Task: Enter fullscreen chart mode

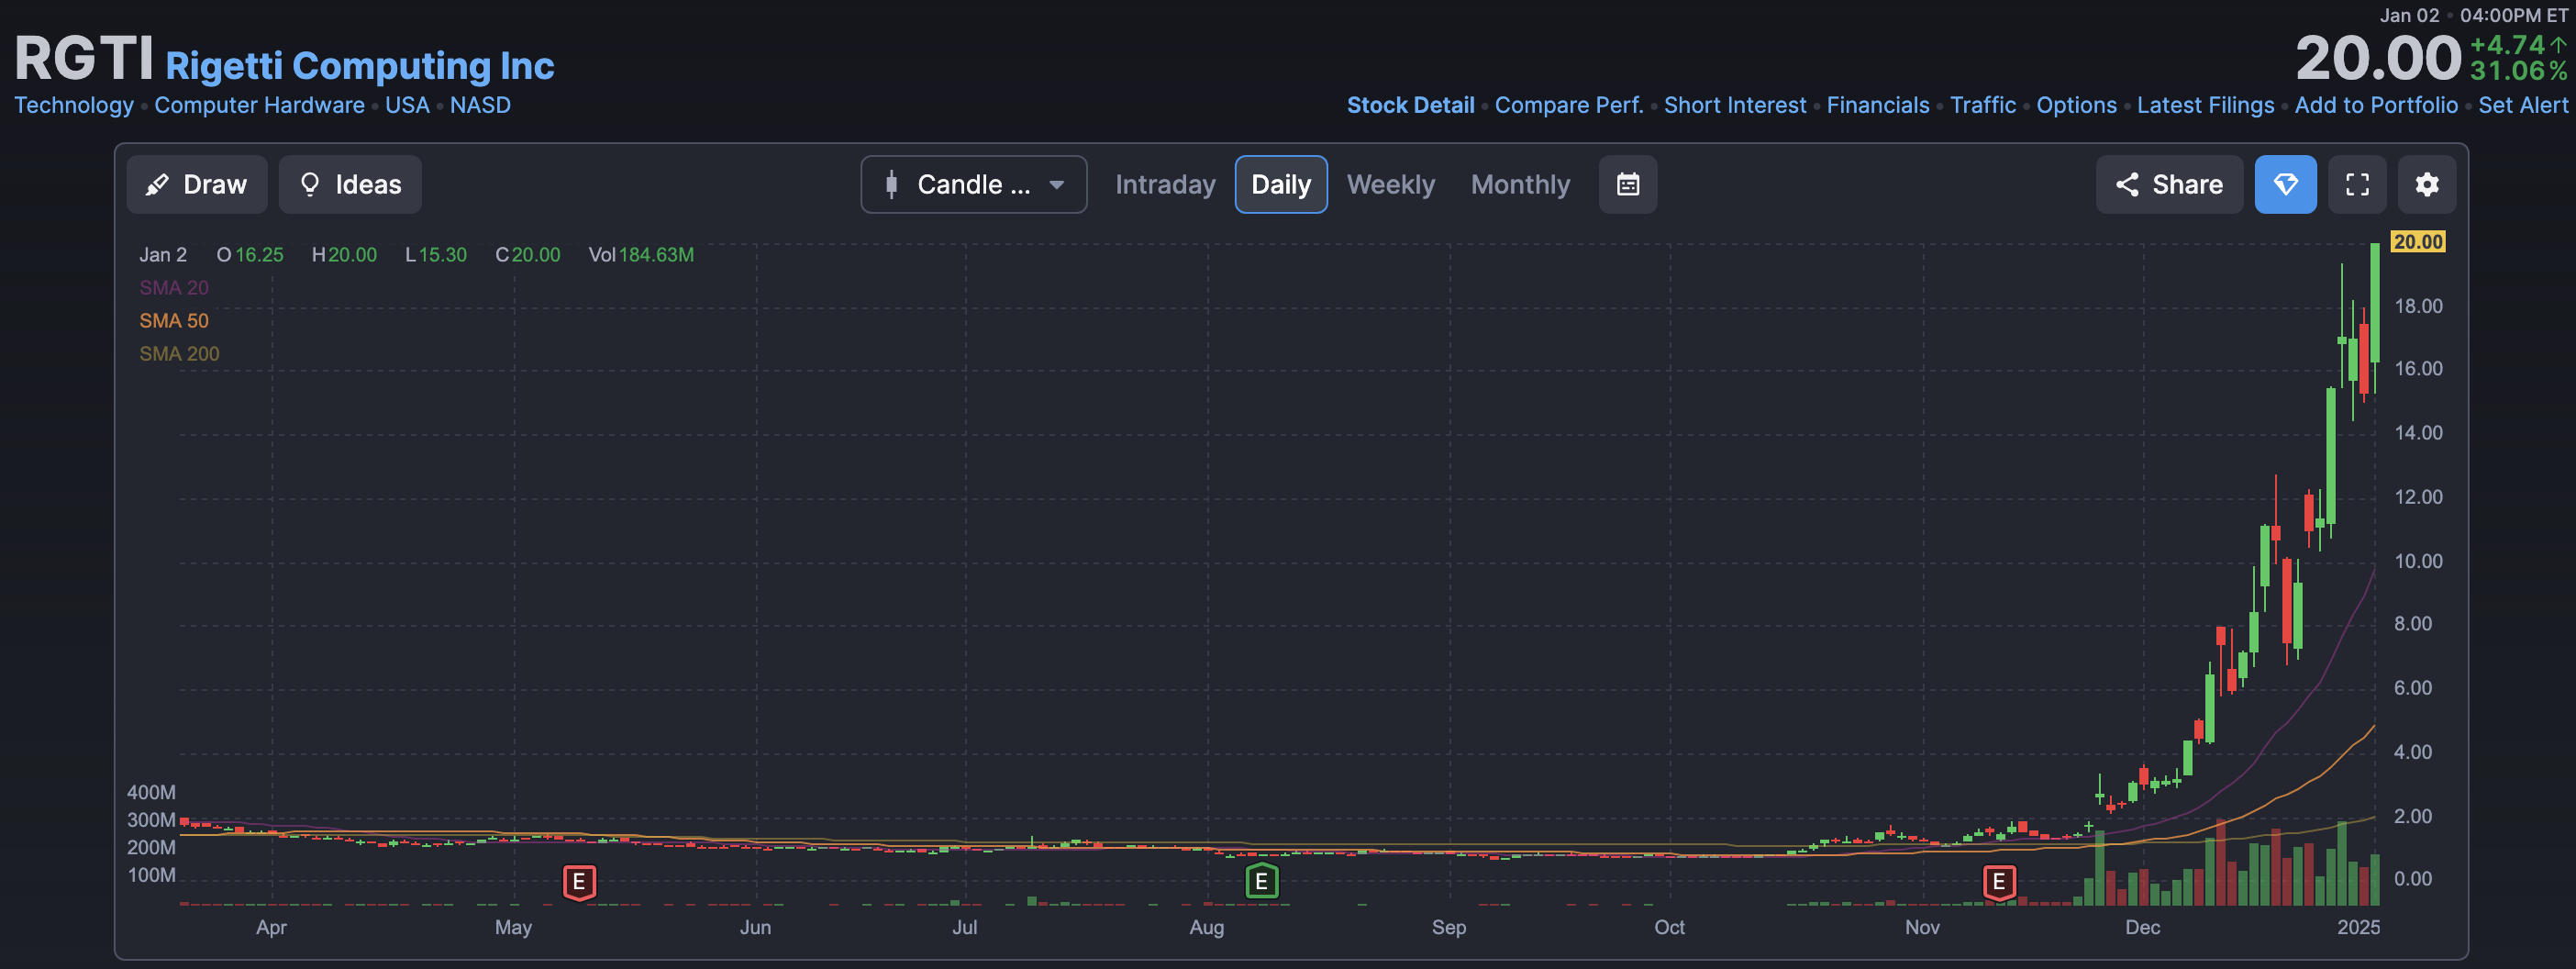Action: click(x=2358, y=185)
